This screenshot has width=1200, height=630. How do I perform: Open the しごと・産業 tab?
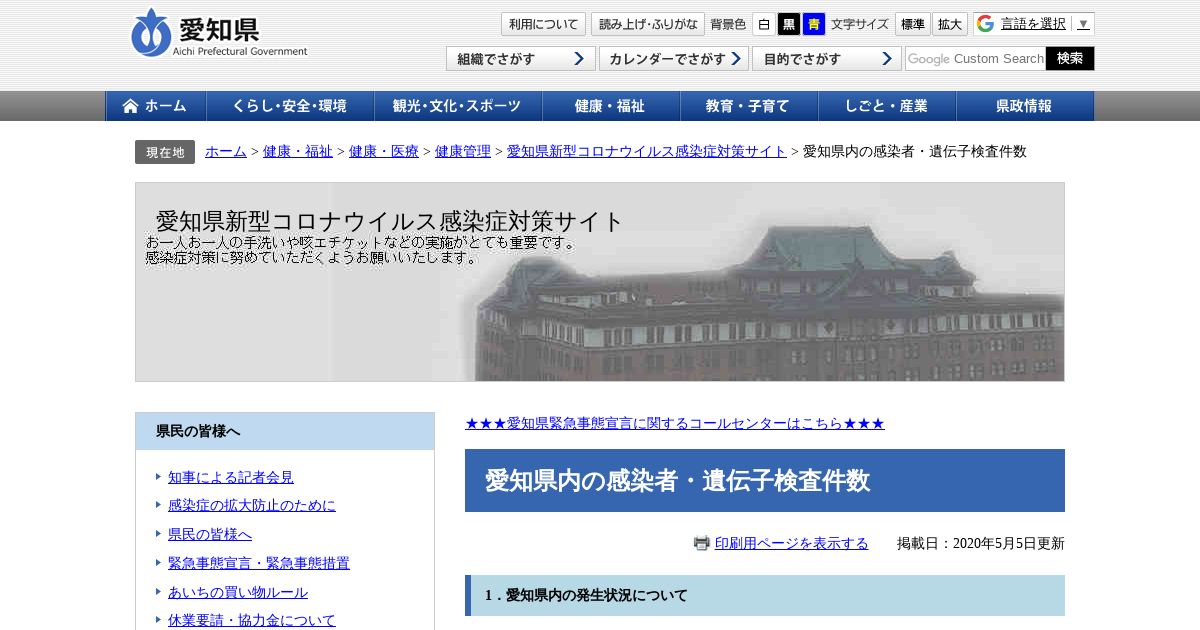click(x=887, y=106)
